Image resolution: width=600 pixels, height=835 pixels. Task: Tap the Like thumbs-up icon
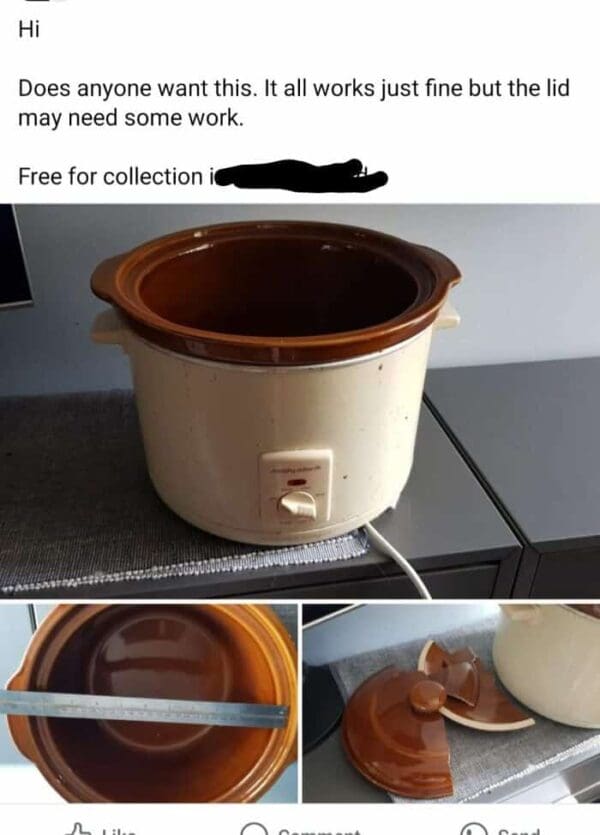point(80,830)
